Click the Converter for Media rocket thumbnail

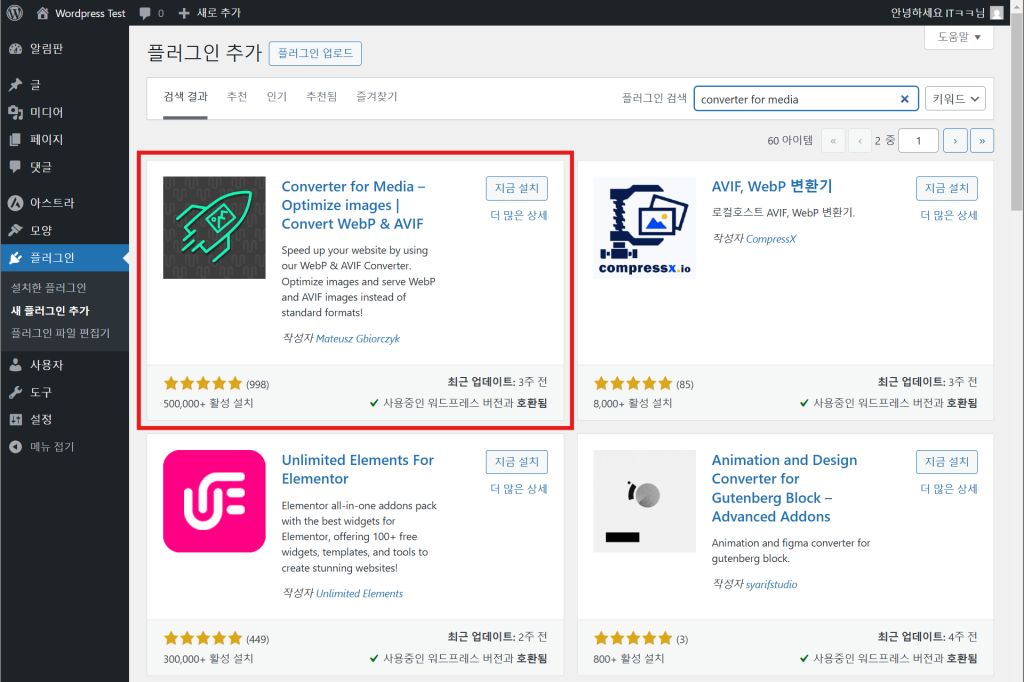click(214, 227)
